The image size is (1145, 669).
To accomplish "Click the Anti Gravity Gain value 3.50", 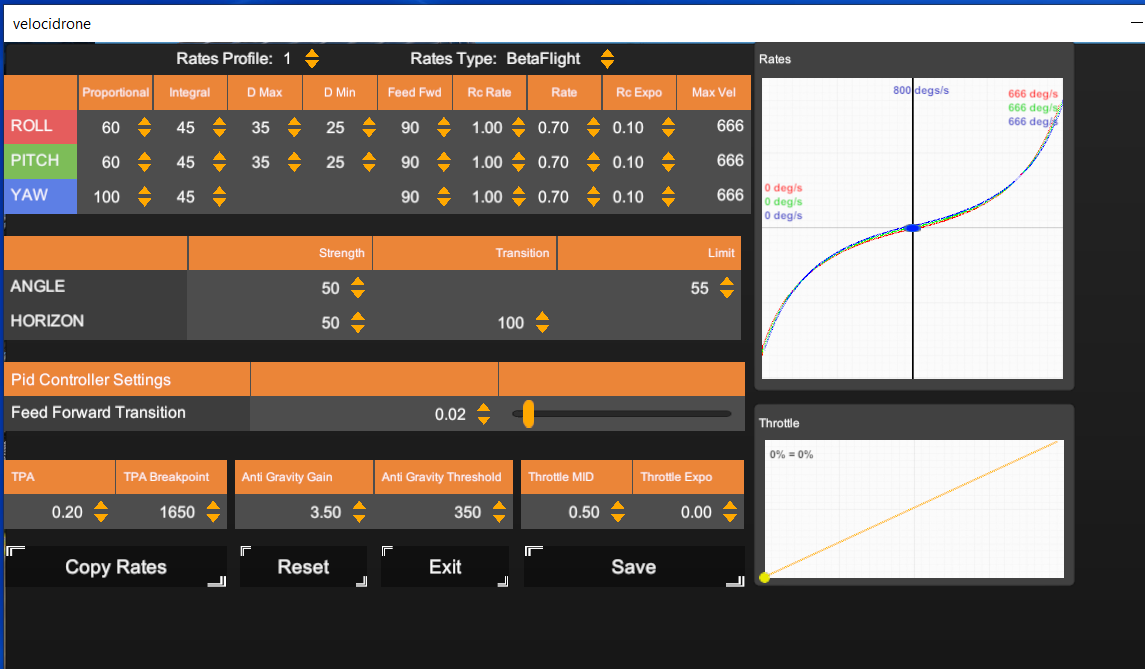I will tap(326, 512).
